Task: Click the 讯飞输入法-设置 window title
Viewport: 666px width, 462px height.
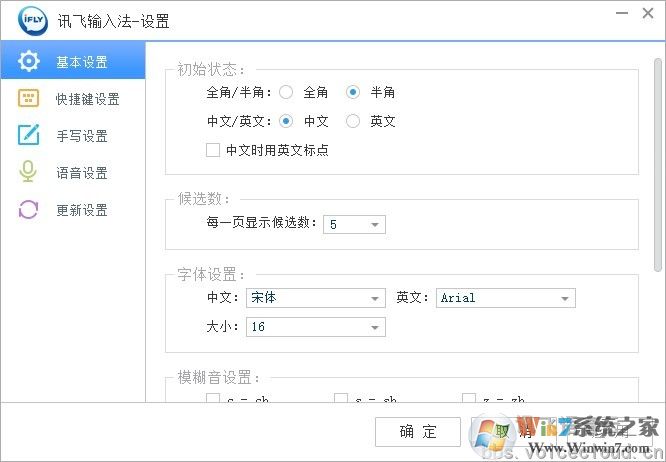Action: (113, 21)
